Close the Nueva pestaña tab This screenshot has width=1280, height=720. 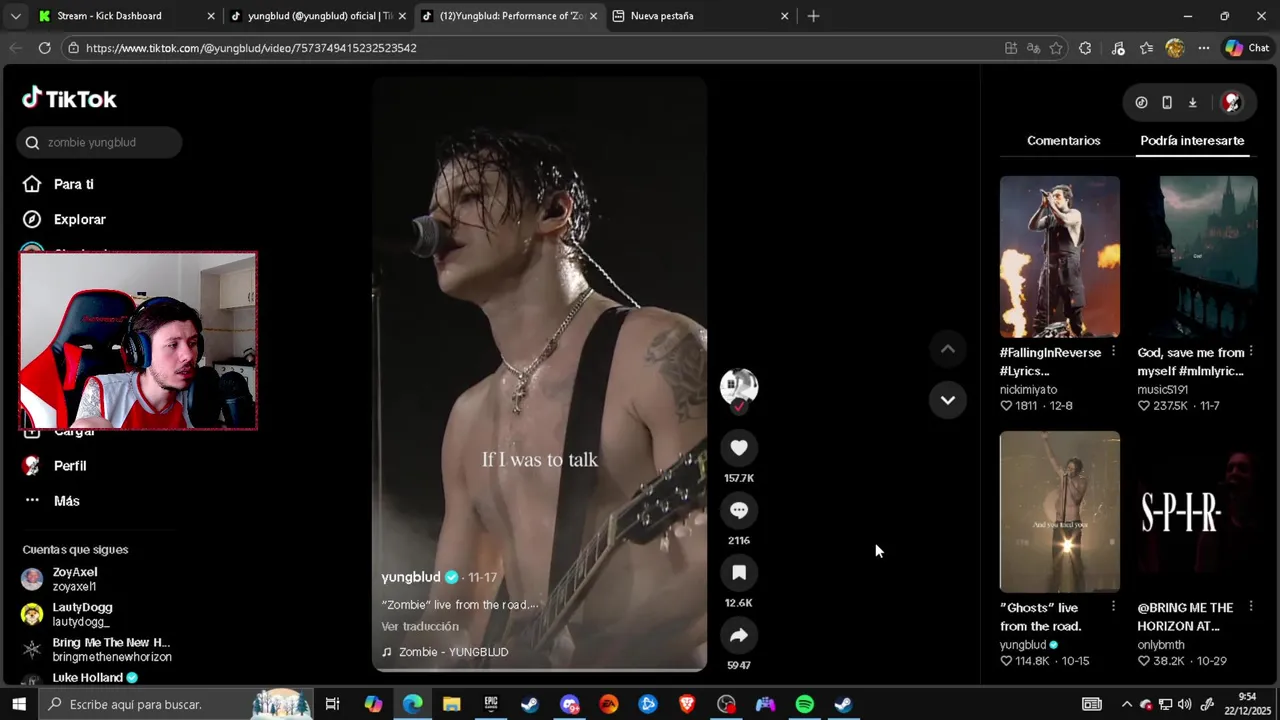(x=784, y=16)
